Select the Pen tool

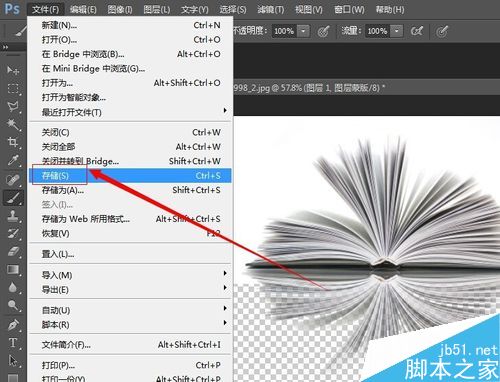pyautogui.click(x=13, y=325)
